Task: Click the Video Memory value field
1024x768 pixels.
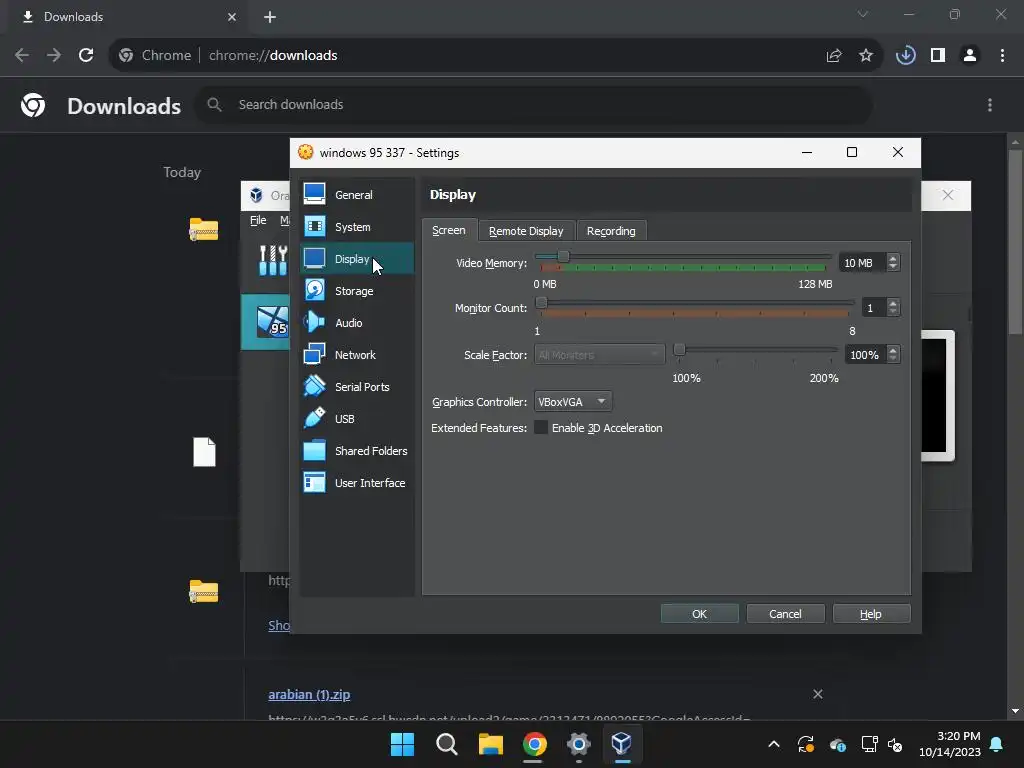Action: (863, 263)
